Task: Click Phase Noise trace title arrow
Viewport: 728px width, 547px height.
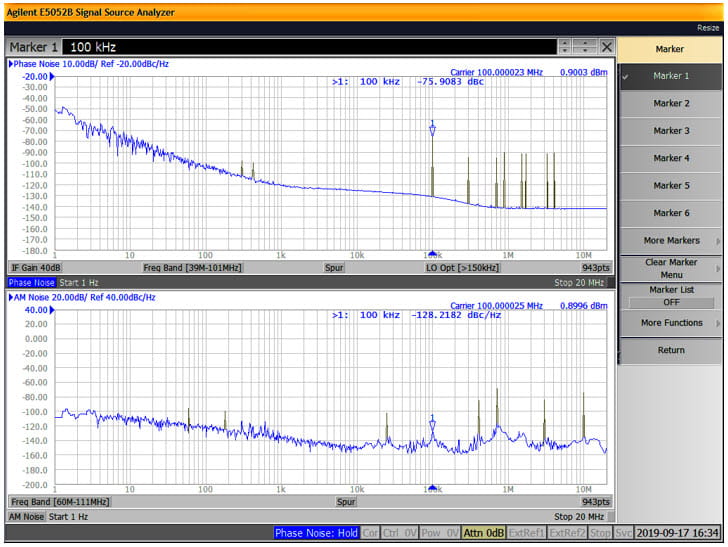Action: click(11, 64)
